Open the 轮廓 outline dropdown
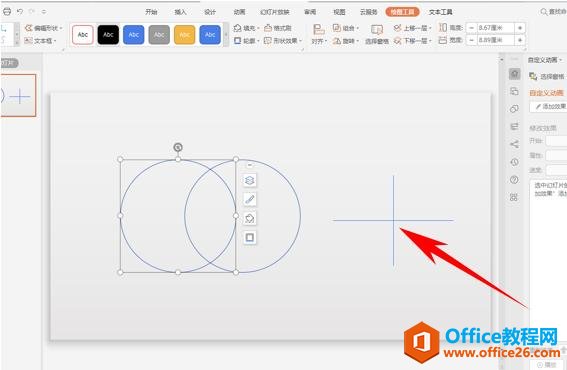Viewport: 567px width, 370px height. (x=247, y=41)
